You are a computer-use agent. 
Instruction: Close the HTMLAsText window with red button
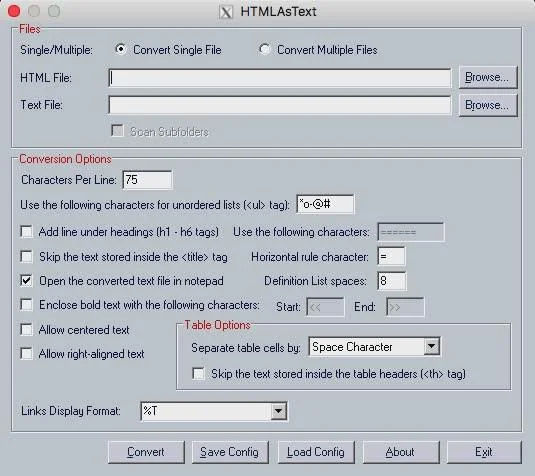tap(14, 11)
